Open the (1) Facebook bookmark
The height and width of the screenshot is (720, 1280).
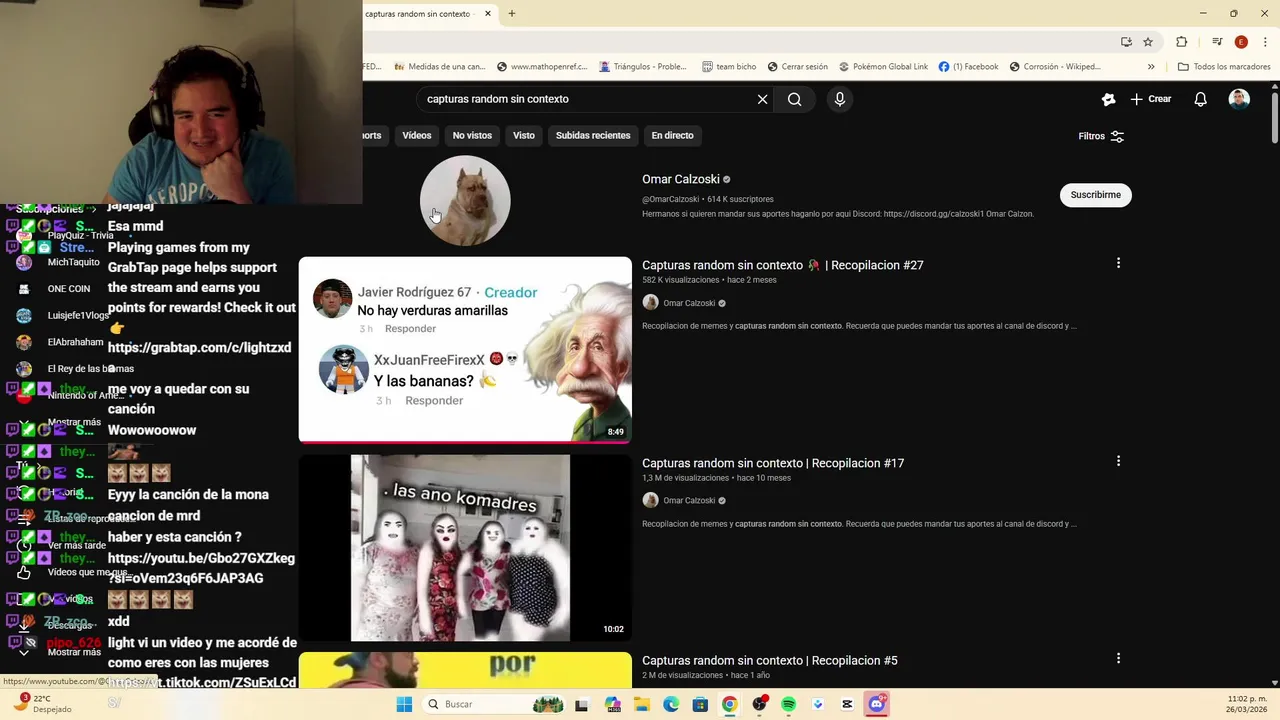968,67
